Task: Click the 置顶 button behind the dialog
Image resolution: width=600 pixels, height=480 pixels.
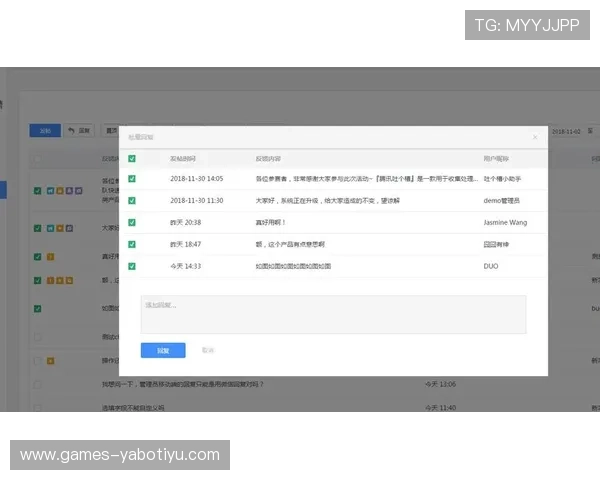Action: (x=111, y=131)
